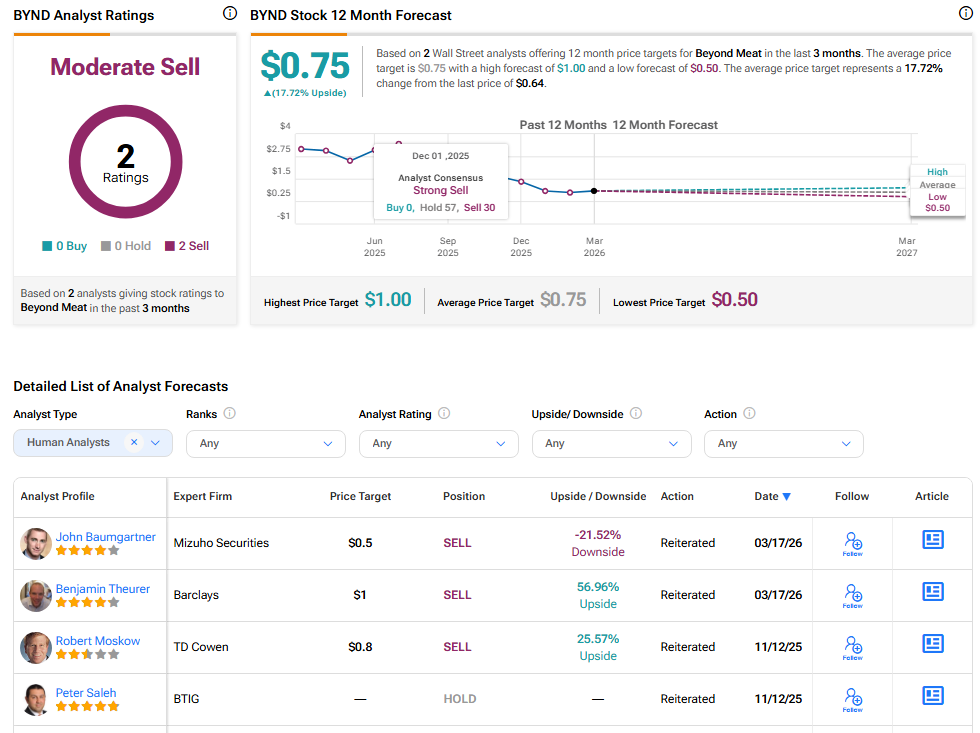Toggle the 0 Buy legend item
This screenshot has height=733, width=980.
pyautogui.click(x=64, y=246)
